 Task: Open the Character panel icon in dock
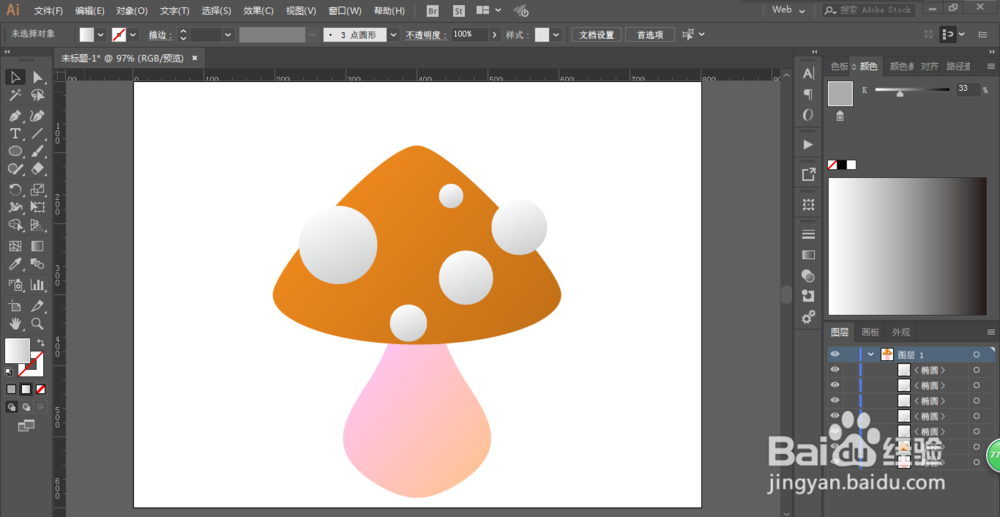coord(808,74)
